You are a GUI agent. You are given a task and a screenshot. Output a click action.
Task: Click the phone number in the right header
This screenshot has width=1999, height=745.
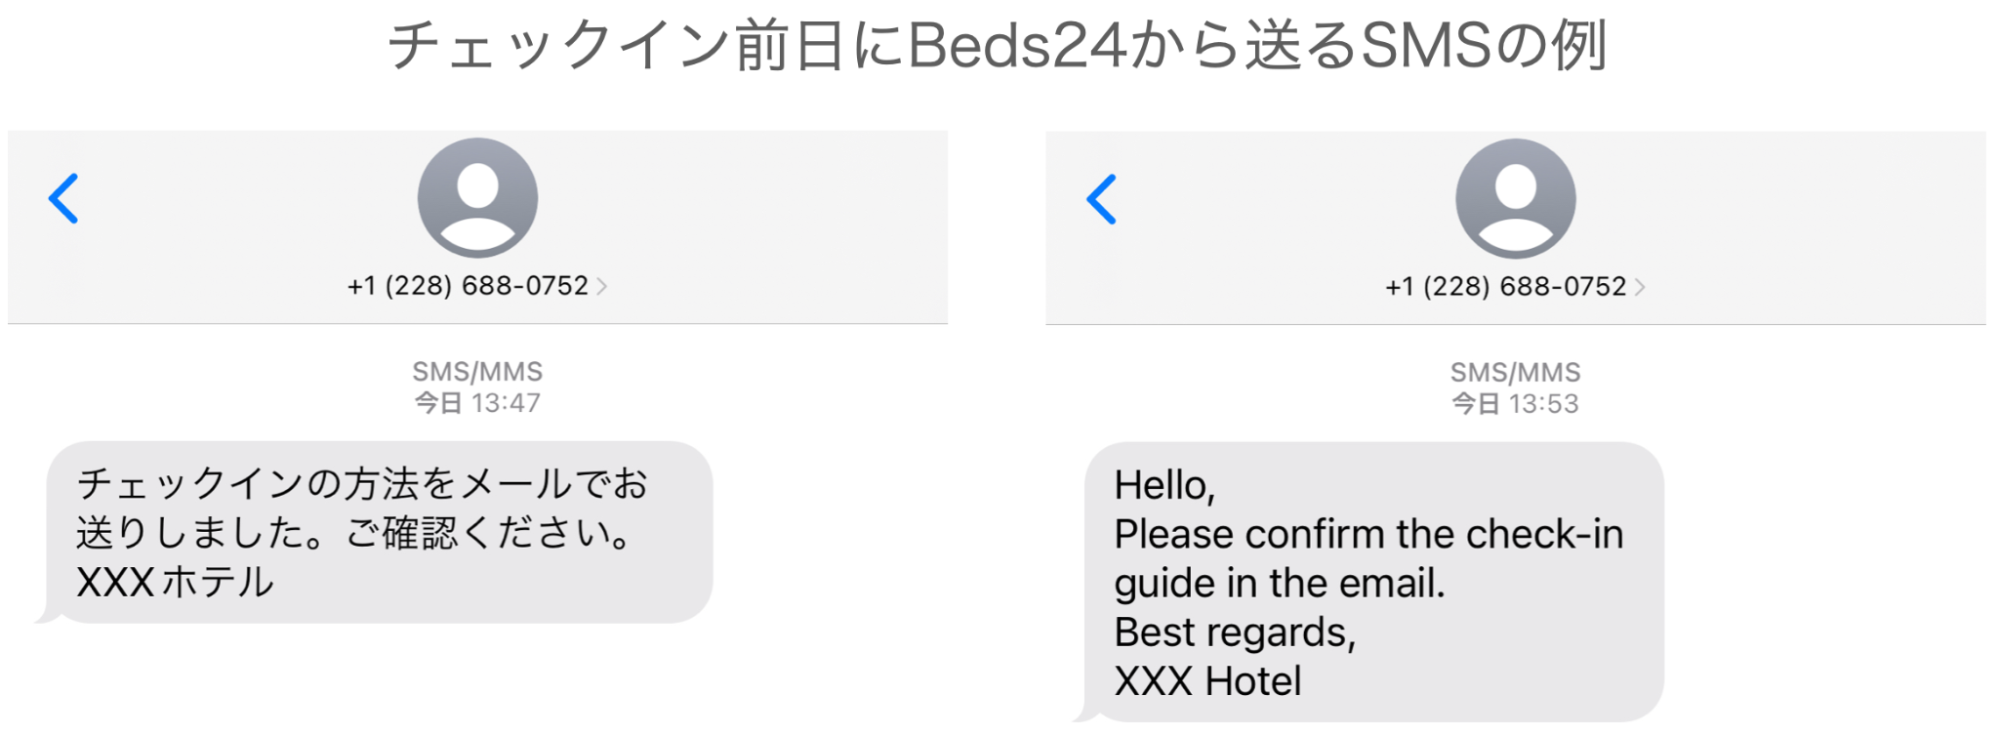click(x=1505, y=287)
